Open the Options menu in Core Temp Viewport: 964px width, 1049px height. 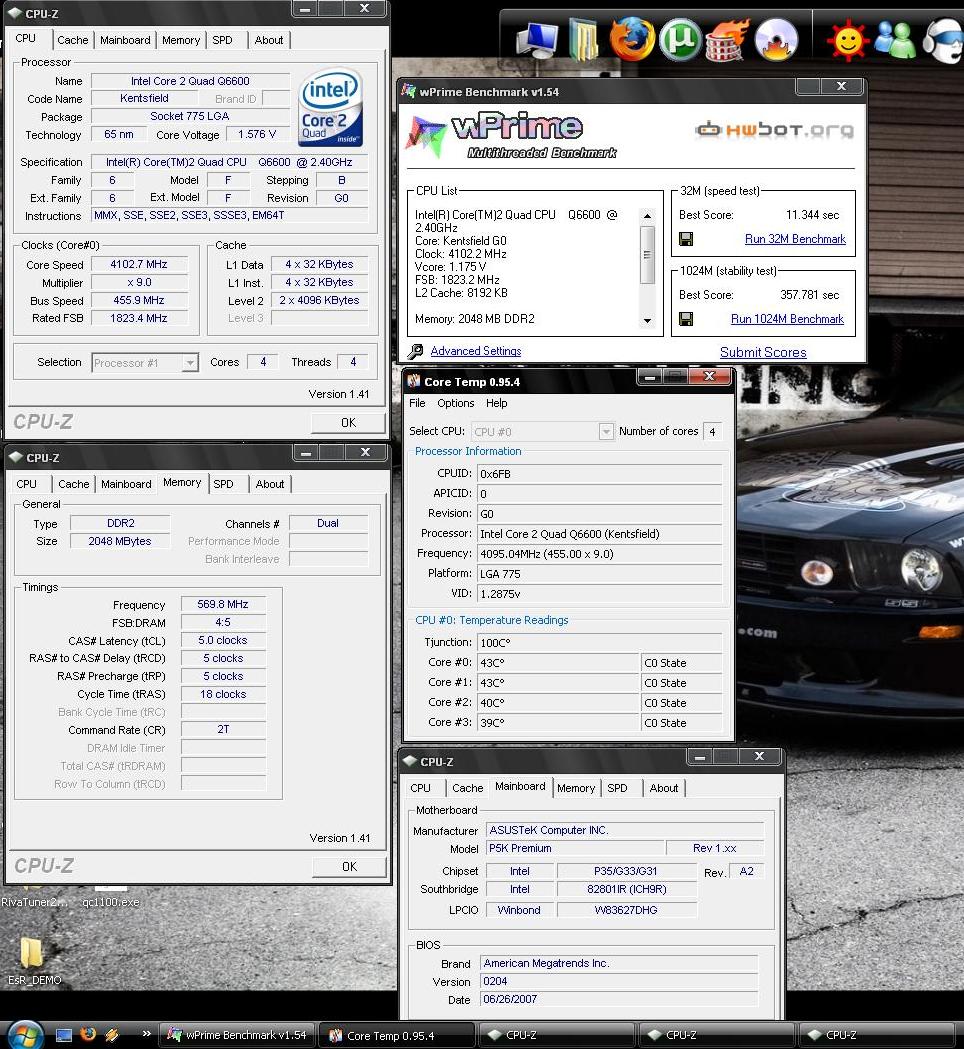coord(456,403)
